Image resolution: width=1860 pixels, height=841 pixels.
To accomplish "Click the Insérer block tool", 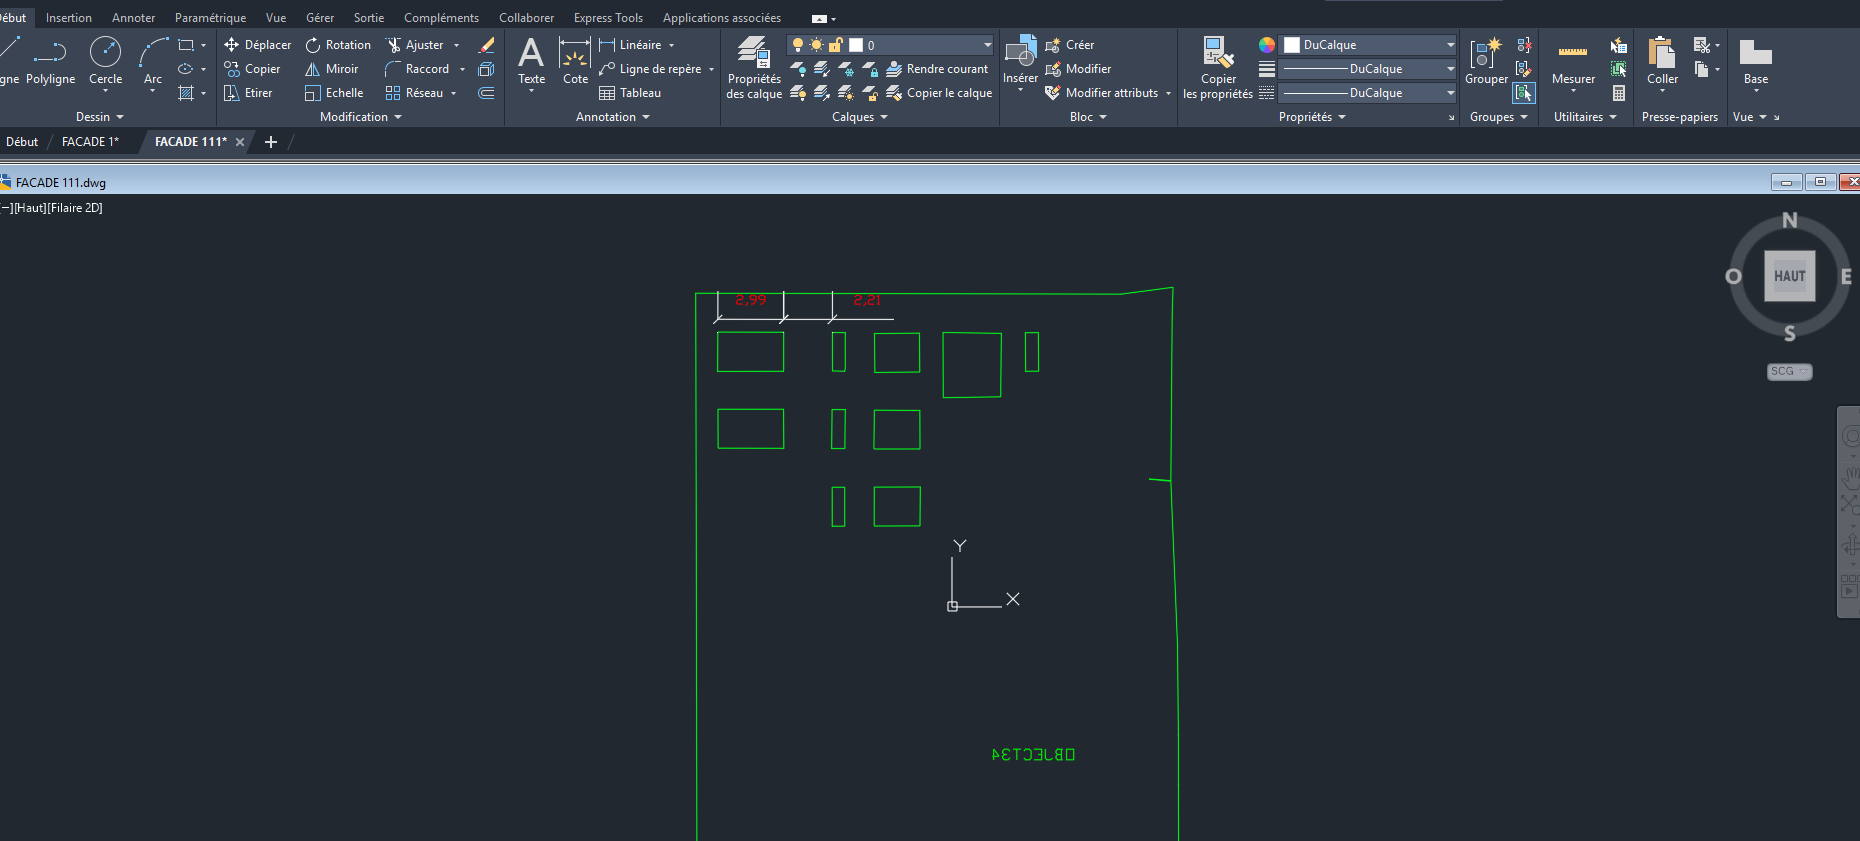I will [x=1020, y=62].
